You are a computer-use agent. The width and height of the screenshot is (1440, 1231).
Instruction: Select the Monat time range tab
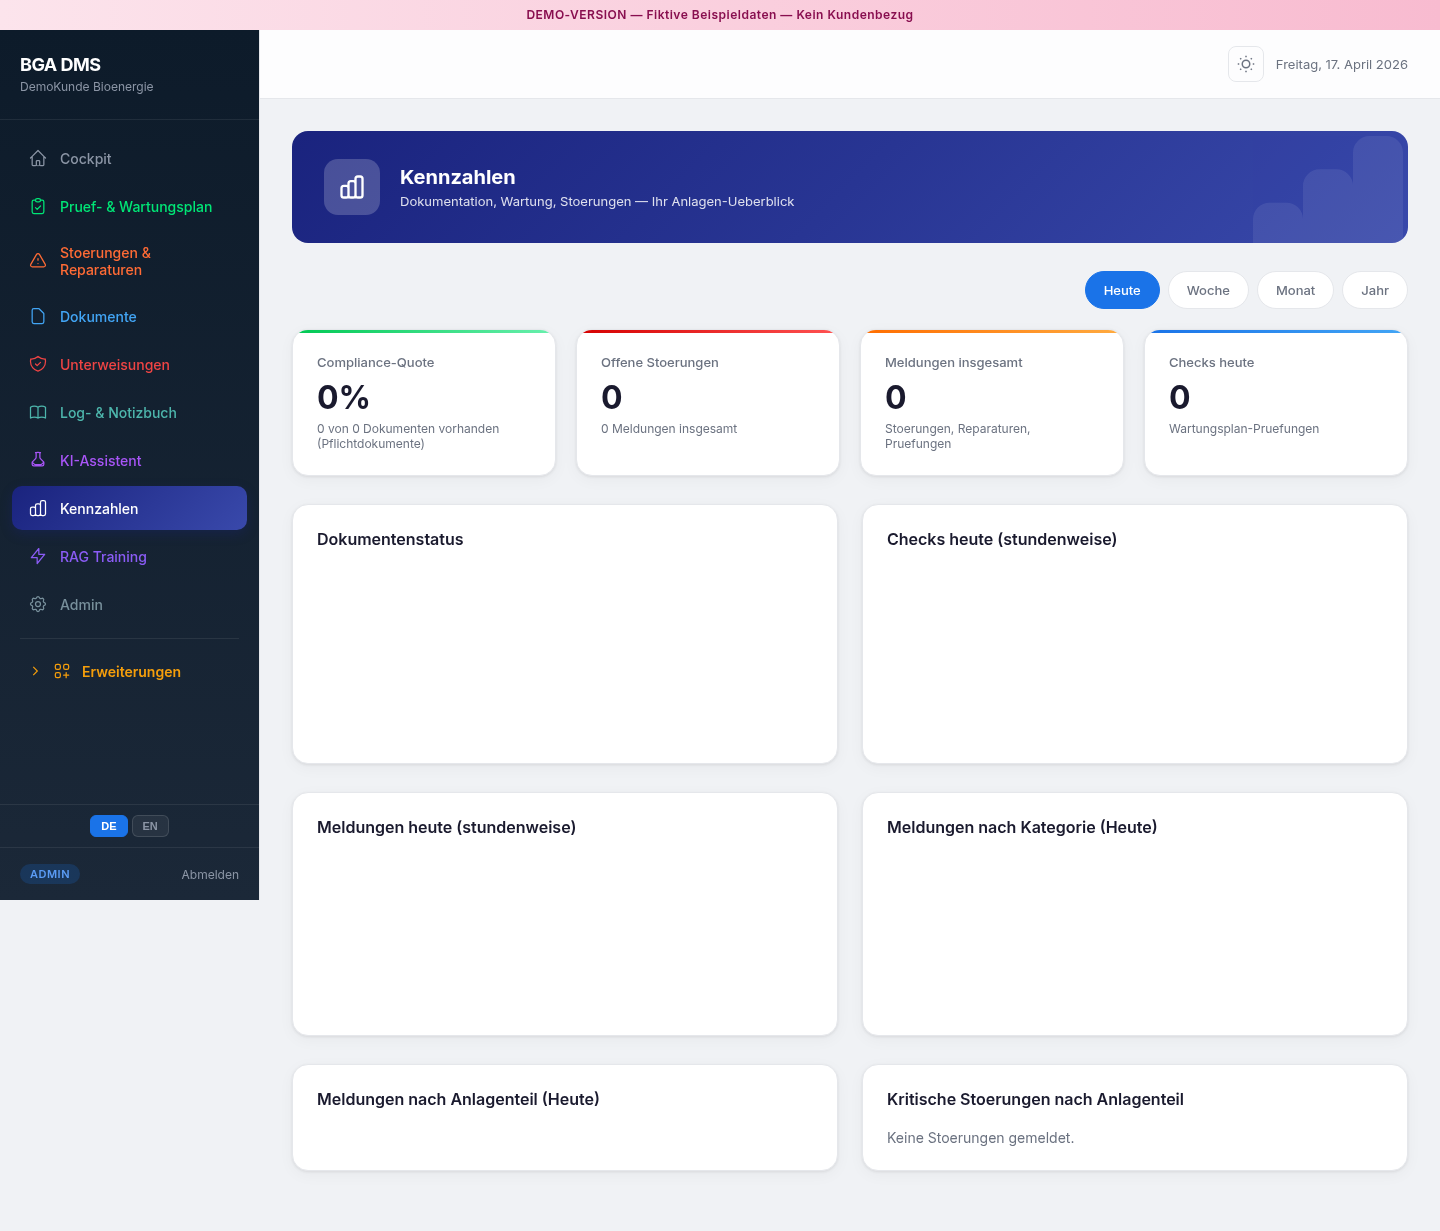click(1295, 290)
